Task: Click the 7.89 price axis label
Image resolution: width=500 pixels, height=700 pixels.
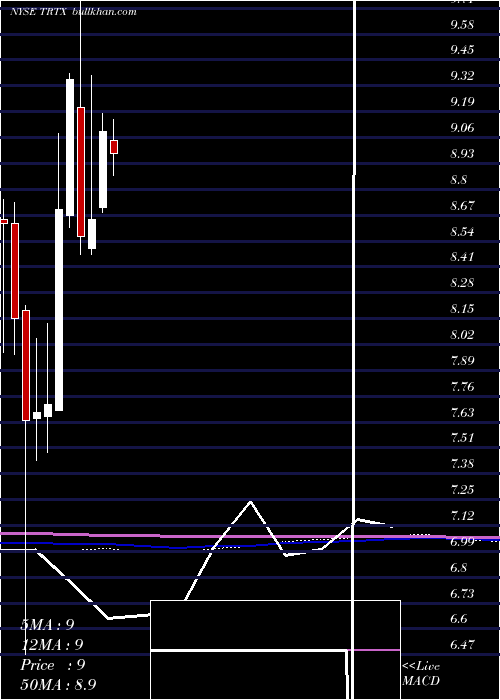Action: [462, 361]
